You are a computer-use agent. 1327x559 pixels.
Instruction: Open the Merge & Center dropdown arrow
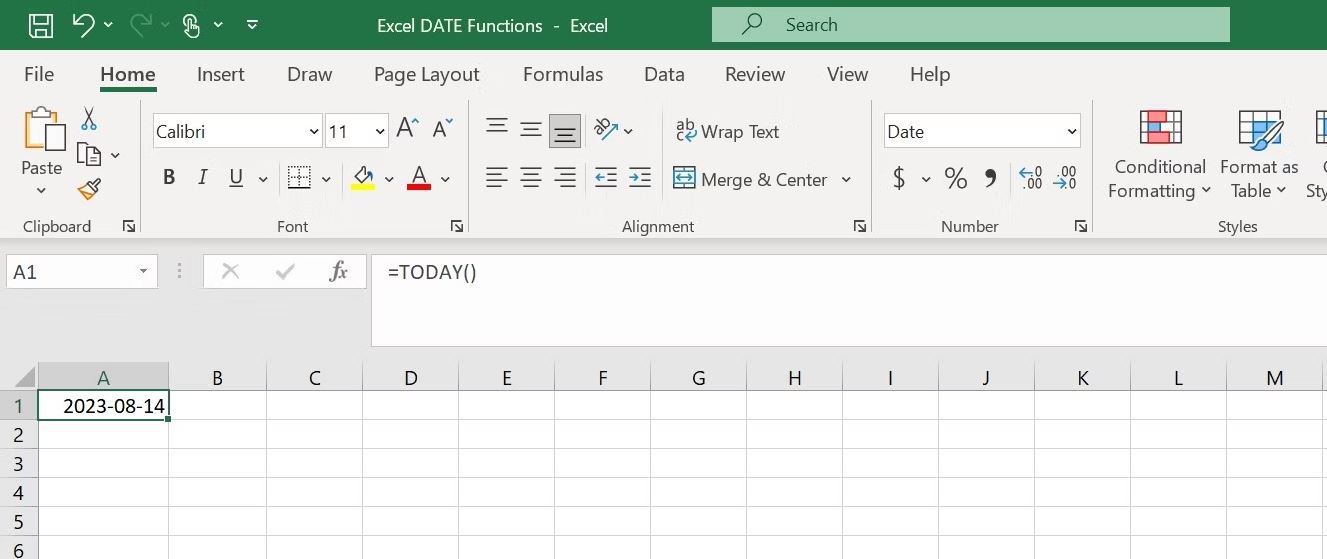click(x=846, y=179)
